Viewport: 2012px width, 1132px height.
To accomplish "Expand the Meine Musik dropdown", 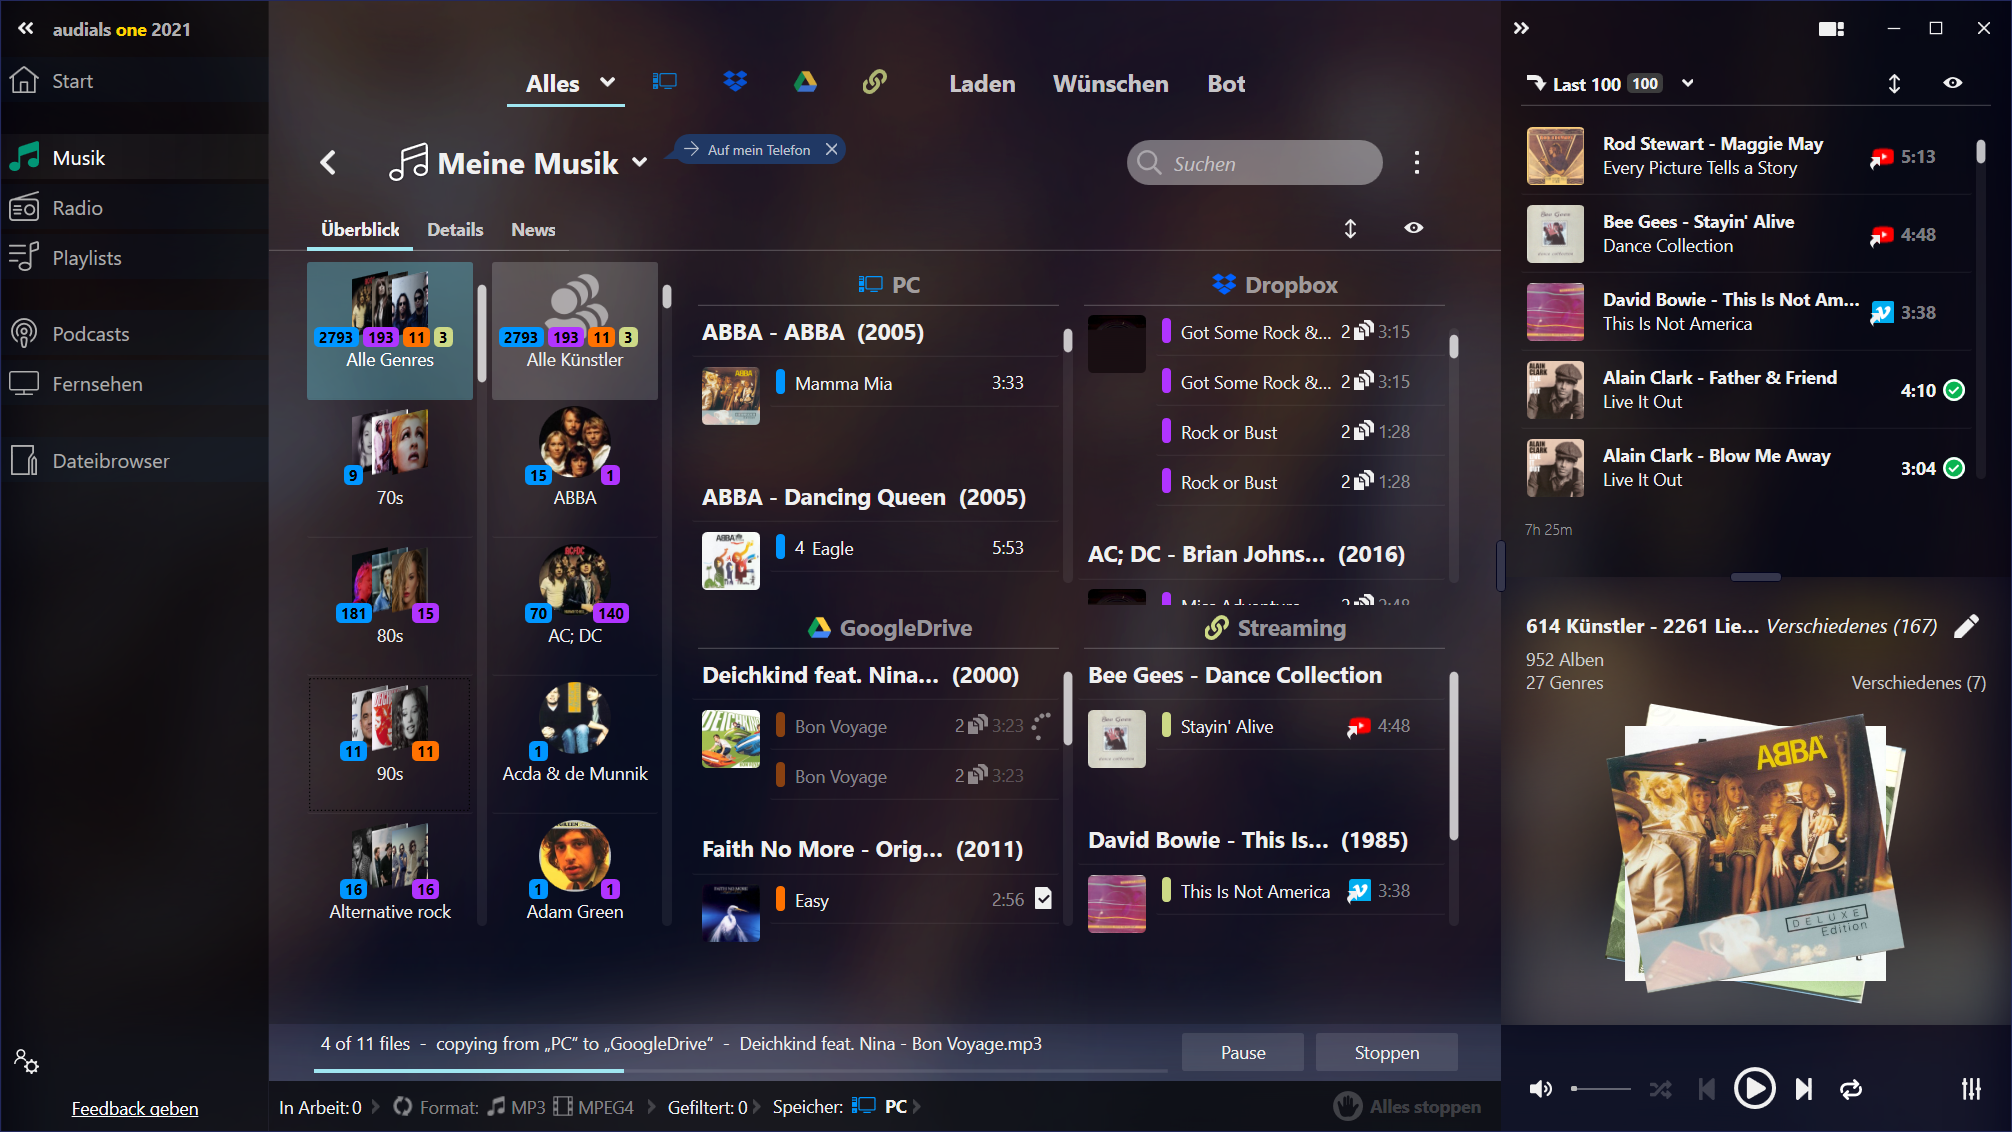I will 640,162.
